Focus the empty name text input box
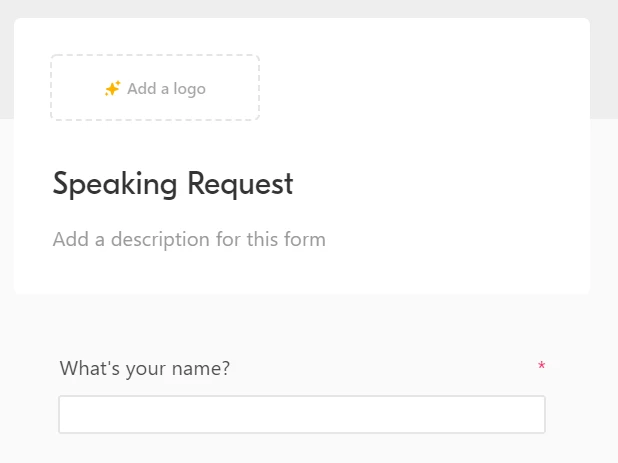The height and width of the screenshot is (463, 618). [302, 415]
